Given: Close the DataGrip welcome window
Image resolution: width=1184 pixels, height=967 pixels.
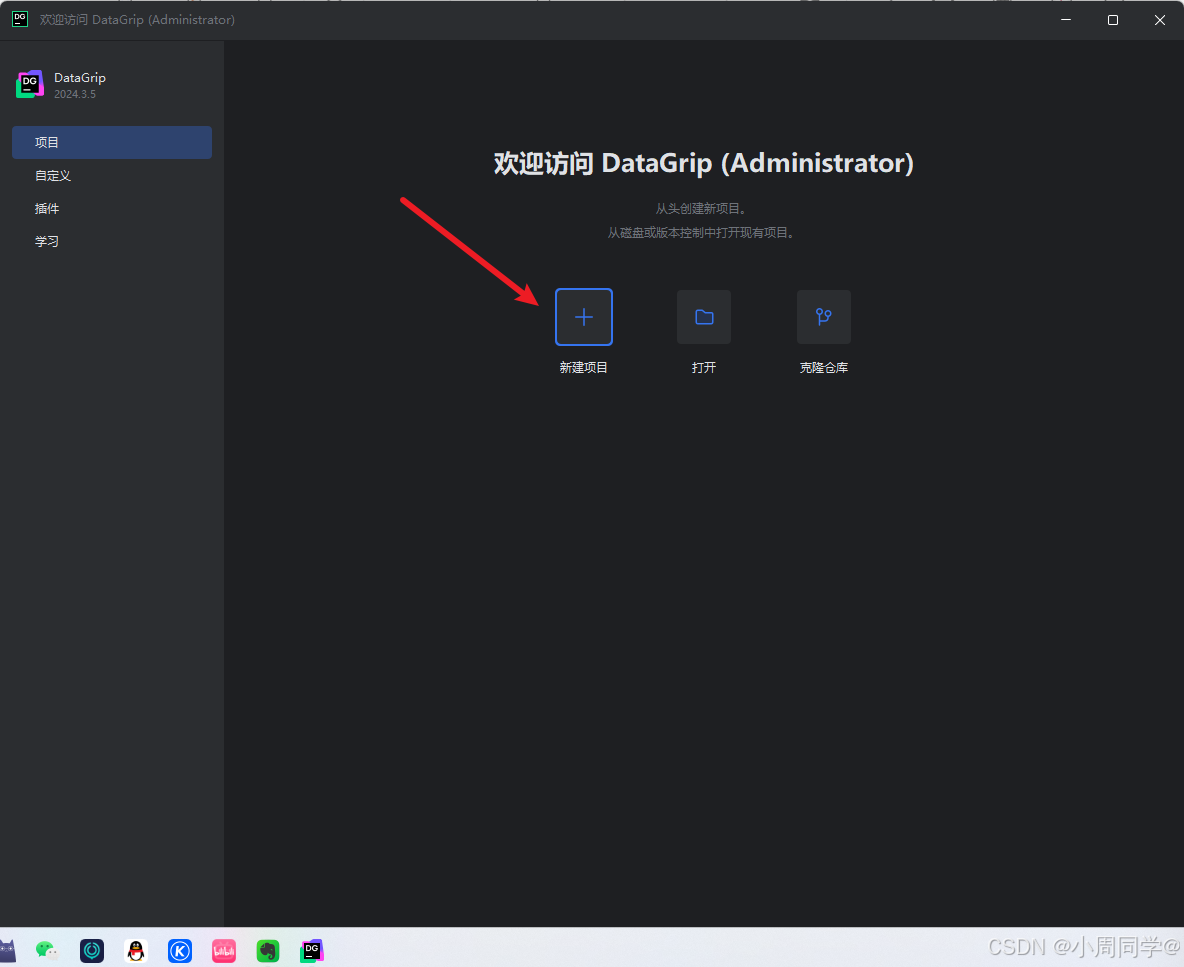Looking at the screenshot, I should point(1160,20).
